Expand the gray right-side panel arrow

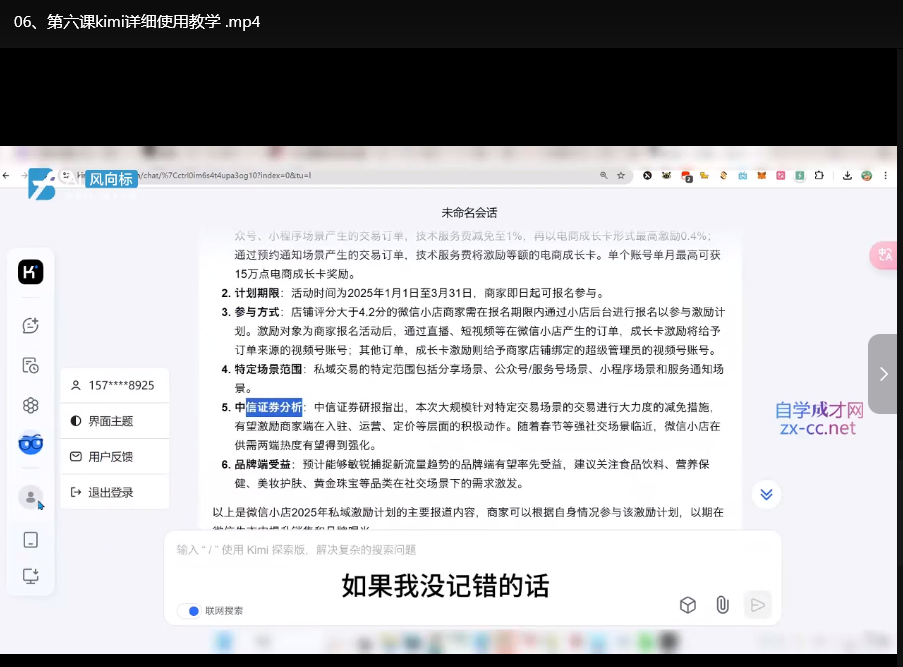(x=883, y=374)
